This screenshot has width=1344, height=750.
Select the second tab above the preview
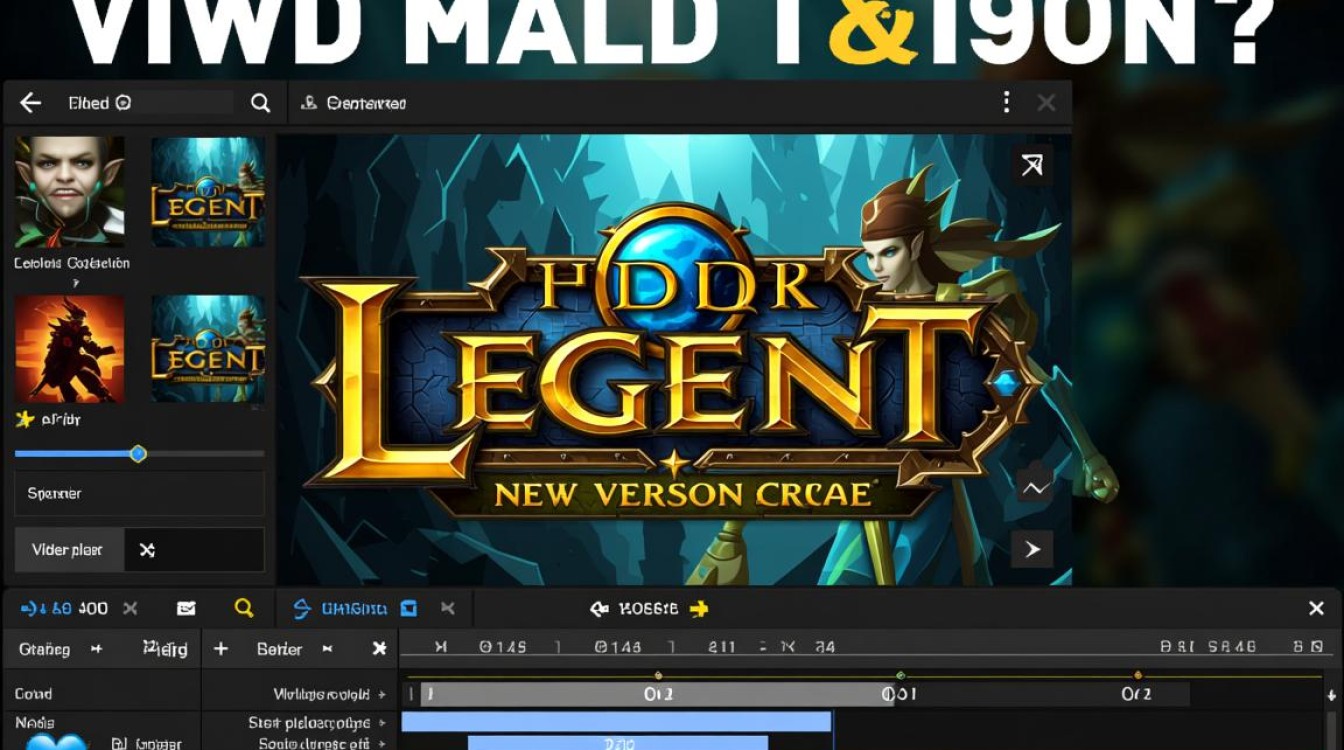point(355,103)
